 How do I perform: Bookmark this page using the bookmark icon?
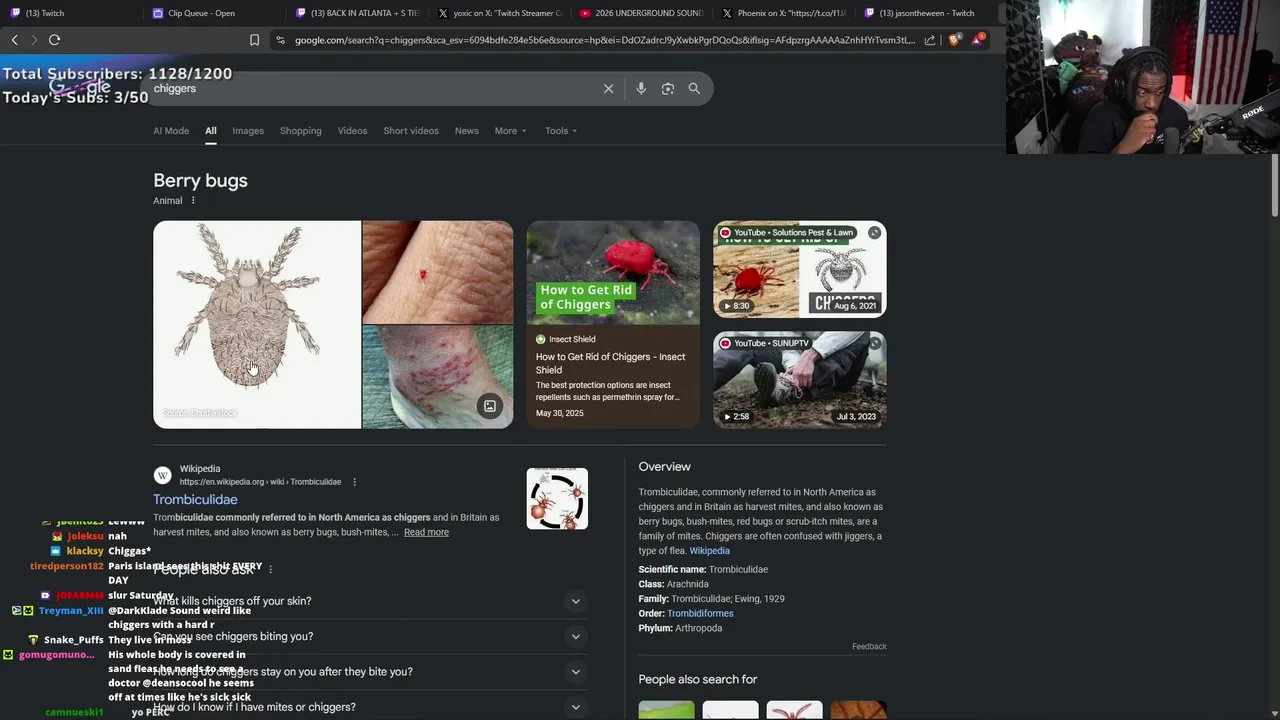click(x=254, y=40)
